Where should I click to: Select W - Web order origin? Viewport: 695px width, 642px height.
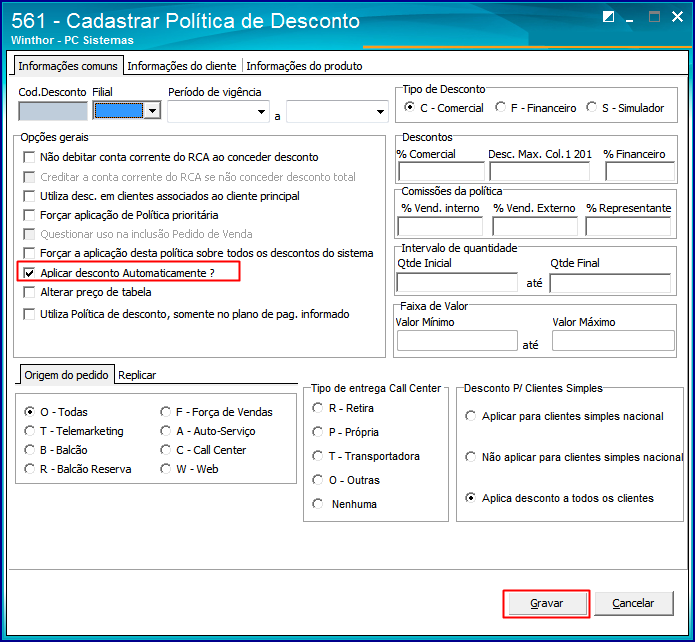point(165,469)
